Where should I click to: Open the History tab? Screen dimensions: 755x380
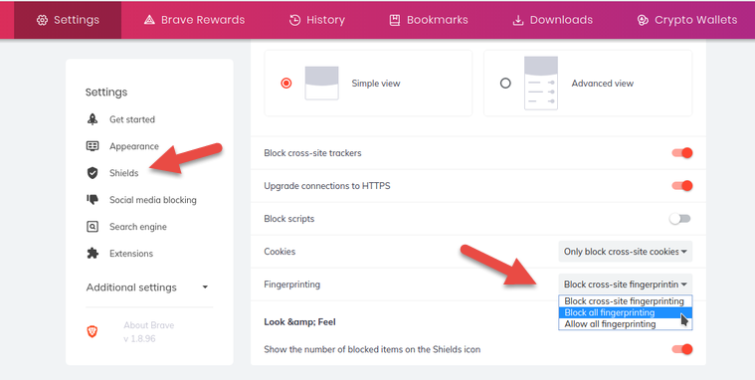point(317,20)
